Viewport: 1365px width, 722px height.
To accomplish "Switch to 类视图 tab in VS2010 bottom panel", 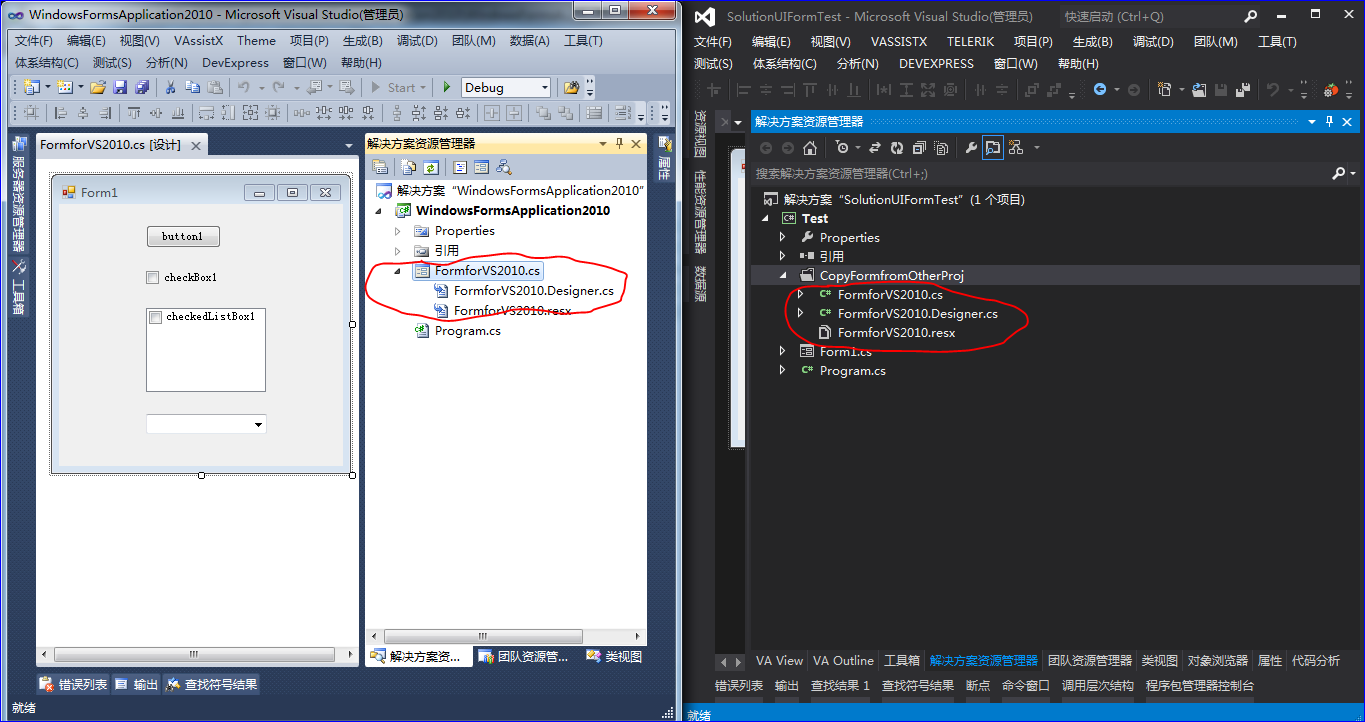I will [x=615, y=657].
